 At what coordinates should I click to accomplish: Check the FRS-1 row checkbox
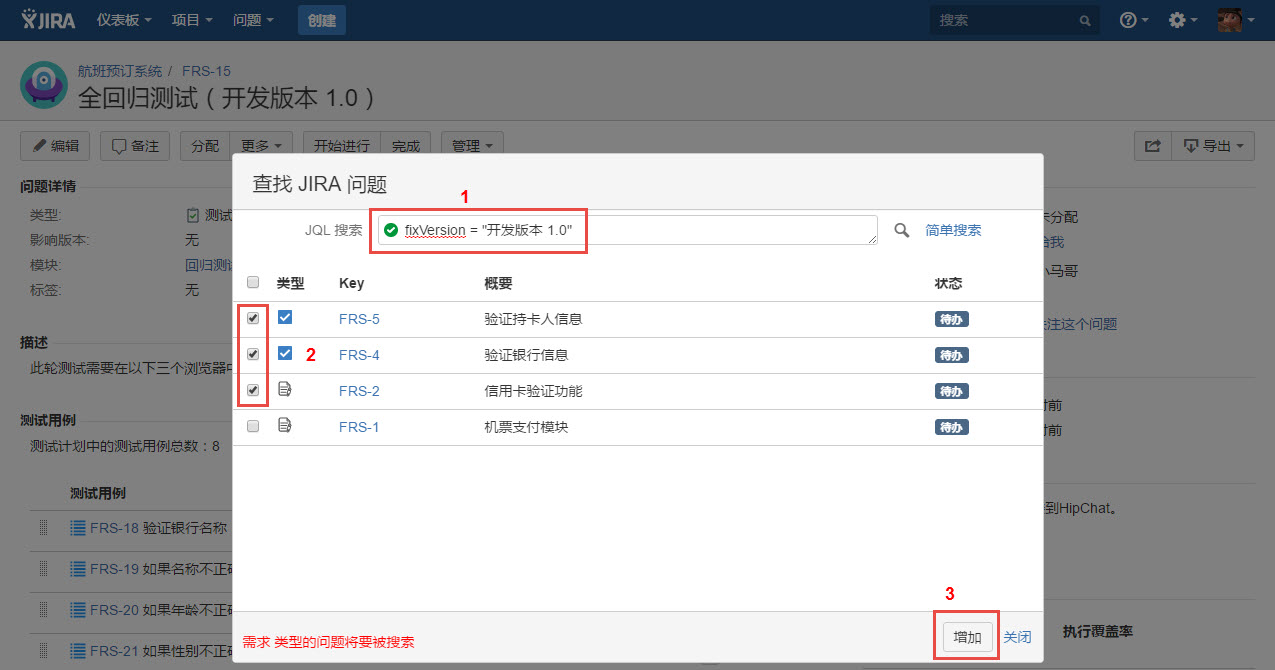pos(253,427)
